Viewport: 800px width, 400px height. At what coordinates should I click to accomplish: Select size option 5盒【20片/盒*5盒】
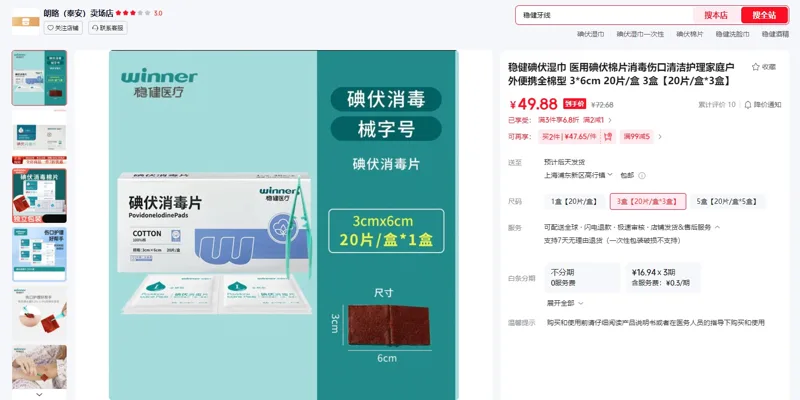coord(728,202)
